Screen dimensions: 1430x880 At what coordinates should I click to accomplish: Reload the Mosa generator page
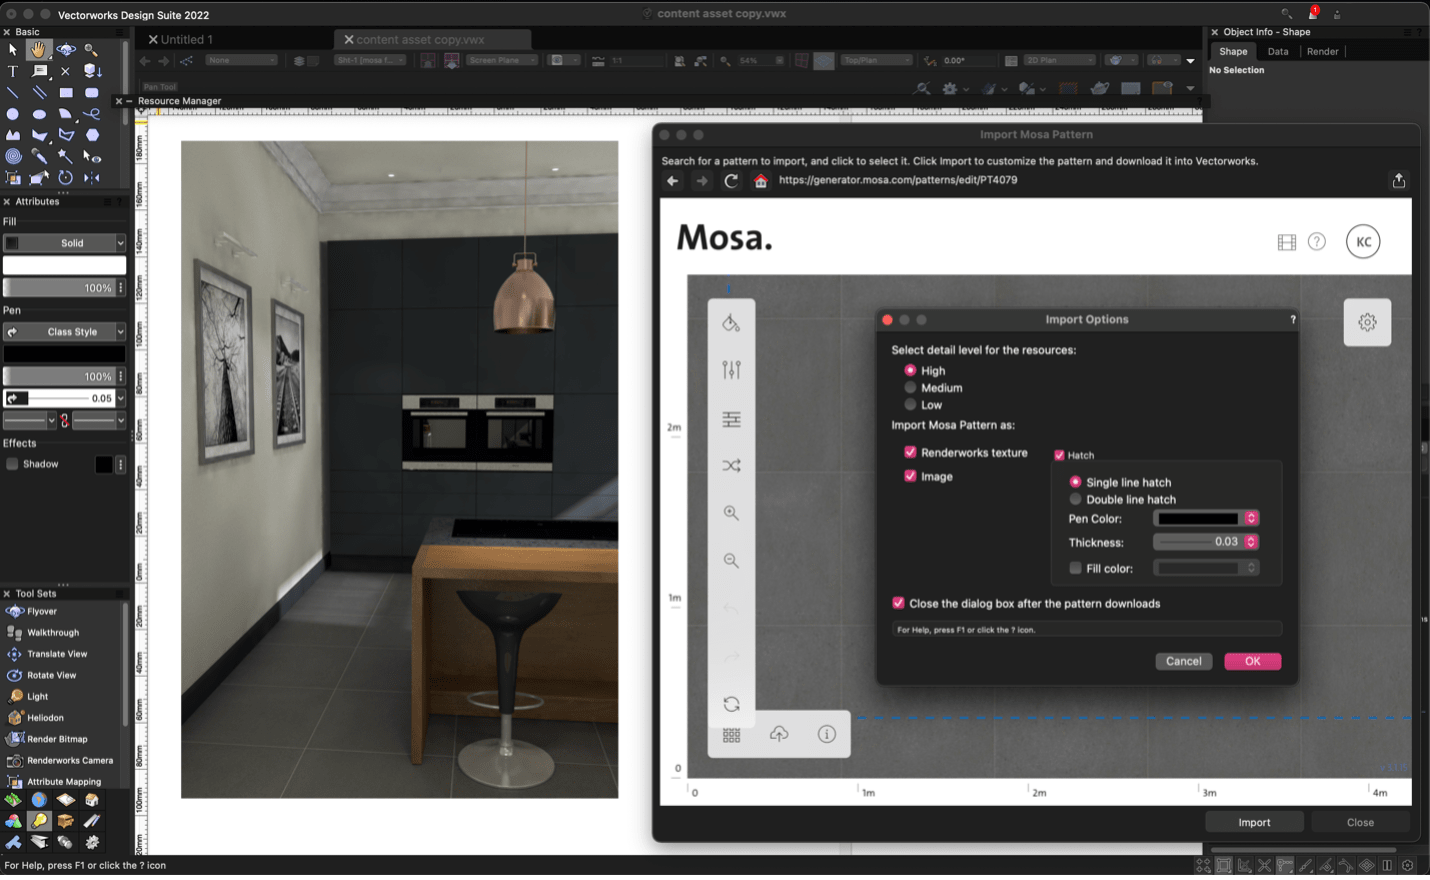(x=731, y=181)
